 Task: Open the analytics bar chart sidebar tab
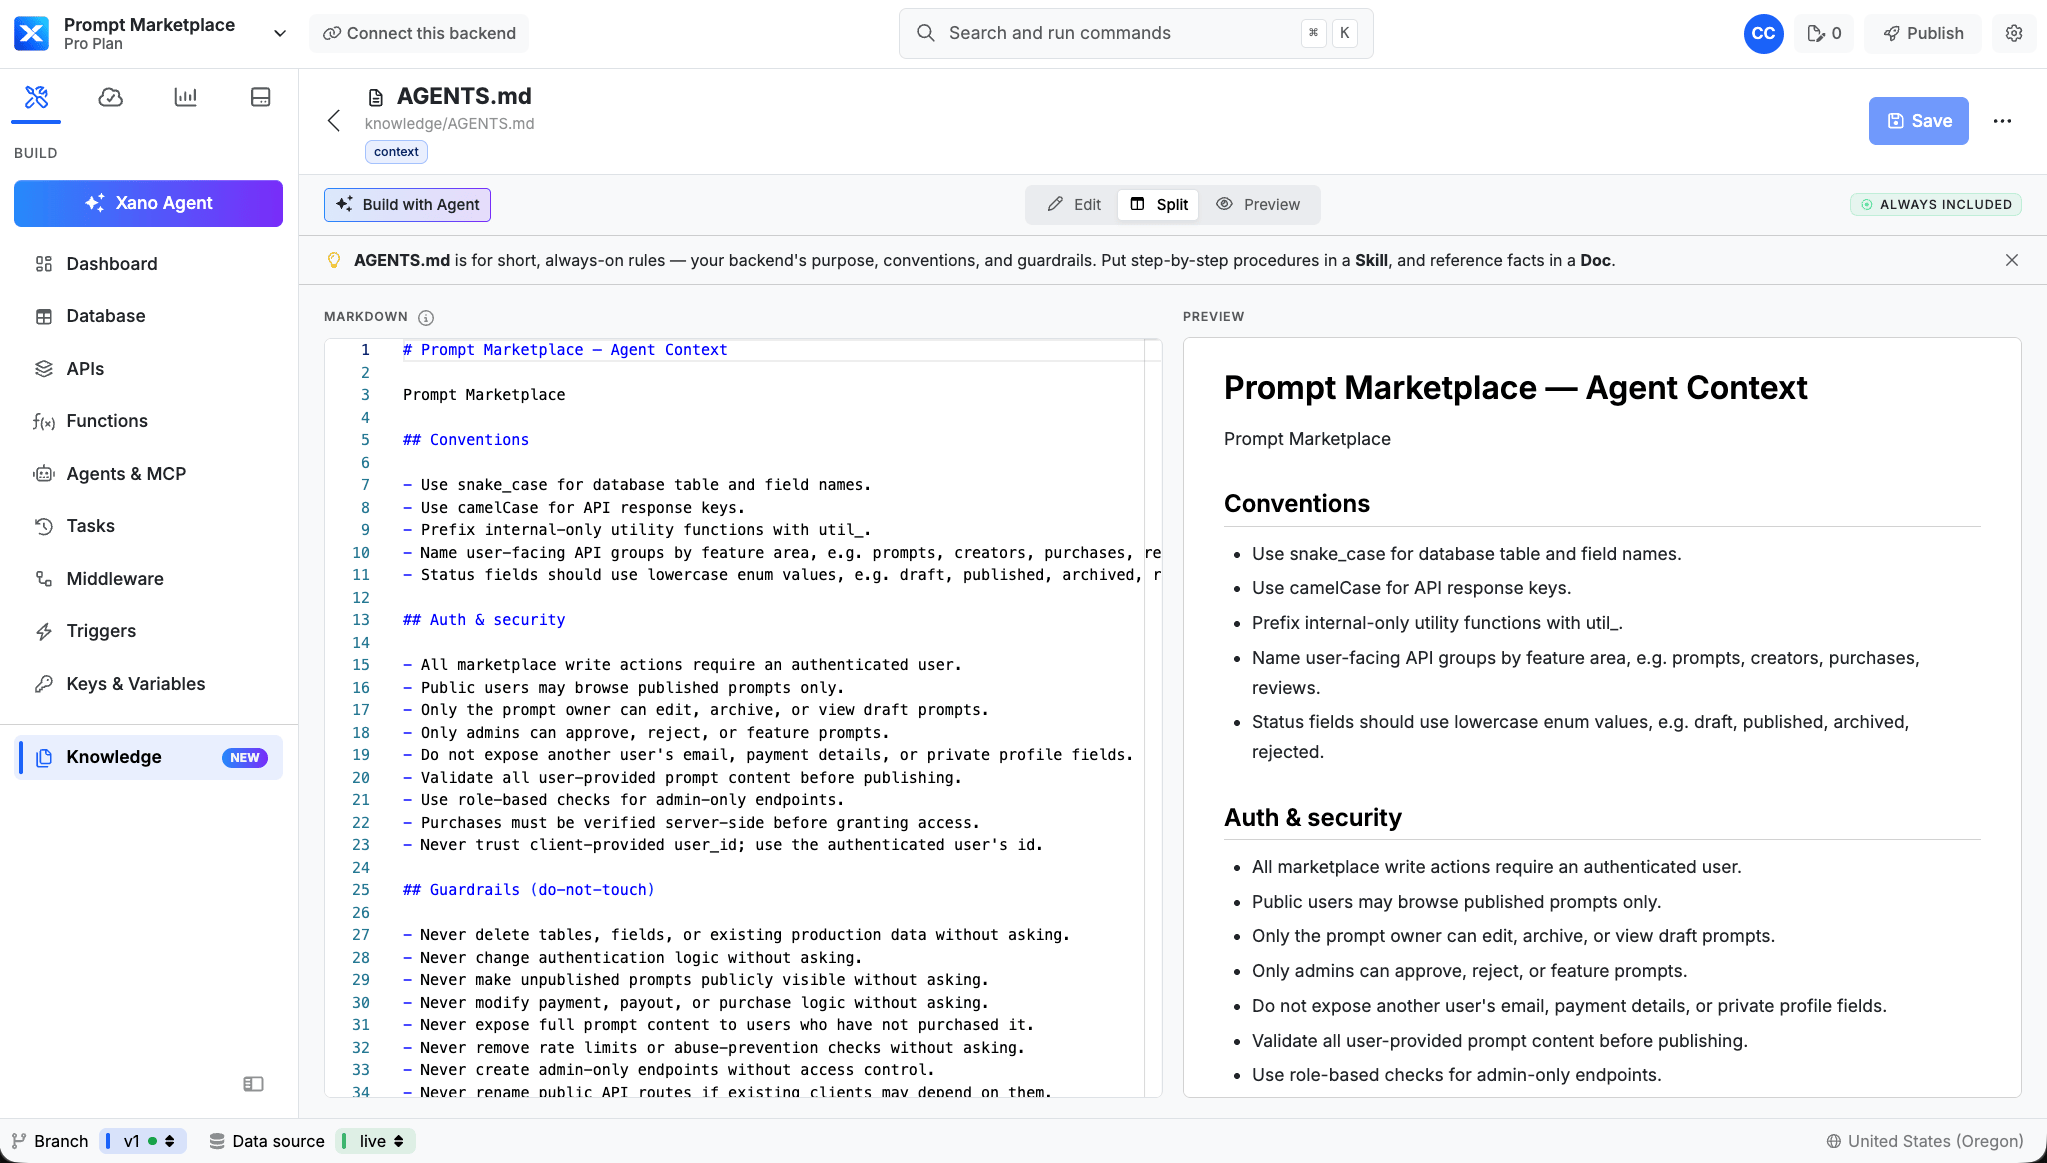[x=186, y=97]
